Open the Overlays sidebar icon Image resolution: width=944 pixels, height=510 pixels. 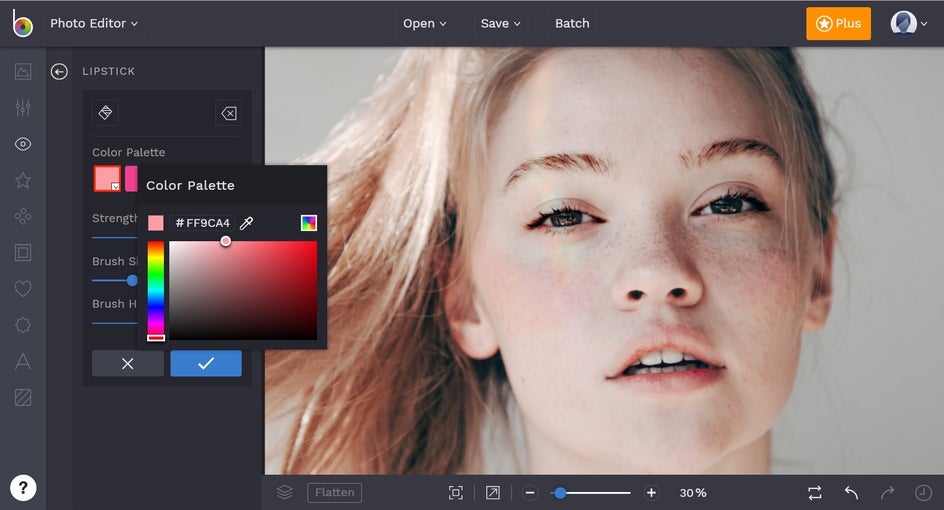[23, 325]
